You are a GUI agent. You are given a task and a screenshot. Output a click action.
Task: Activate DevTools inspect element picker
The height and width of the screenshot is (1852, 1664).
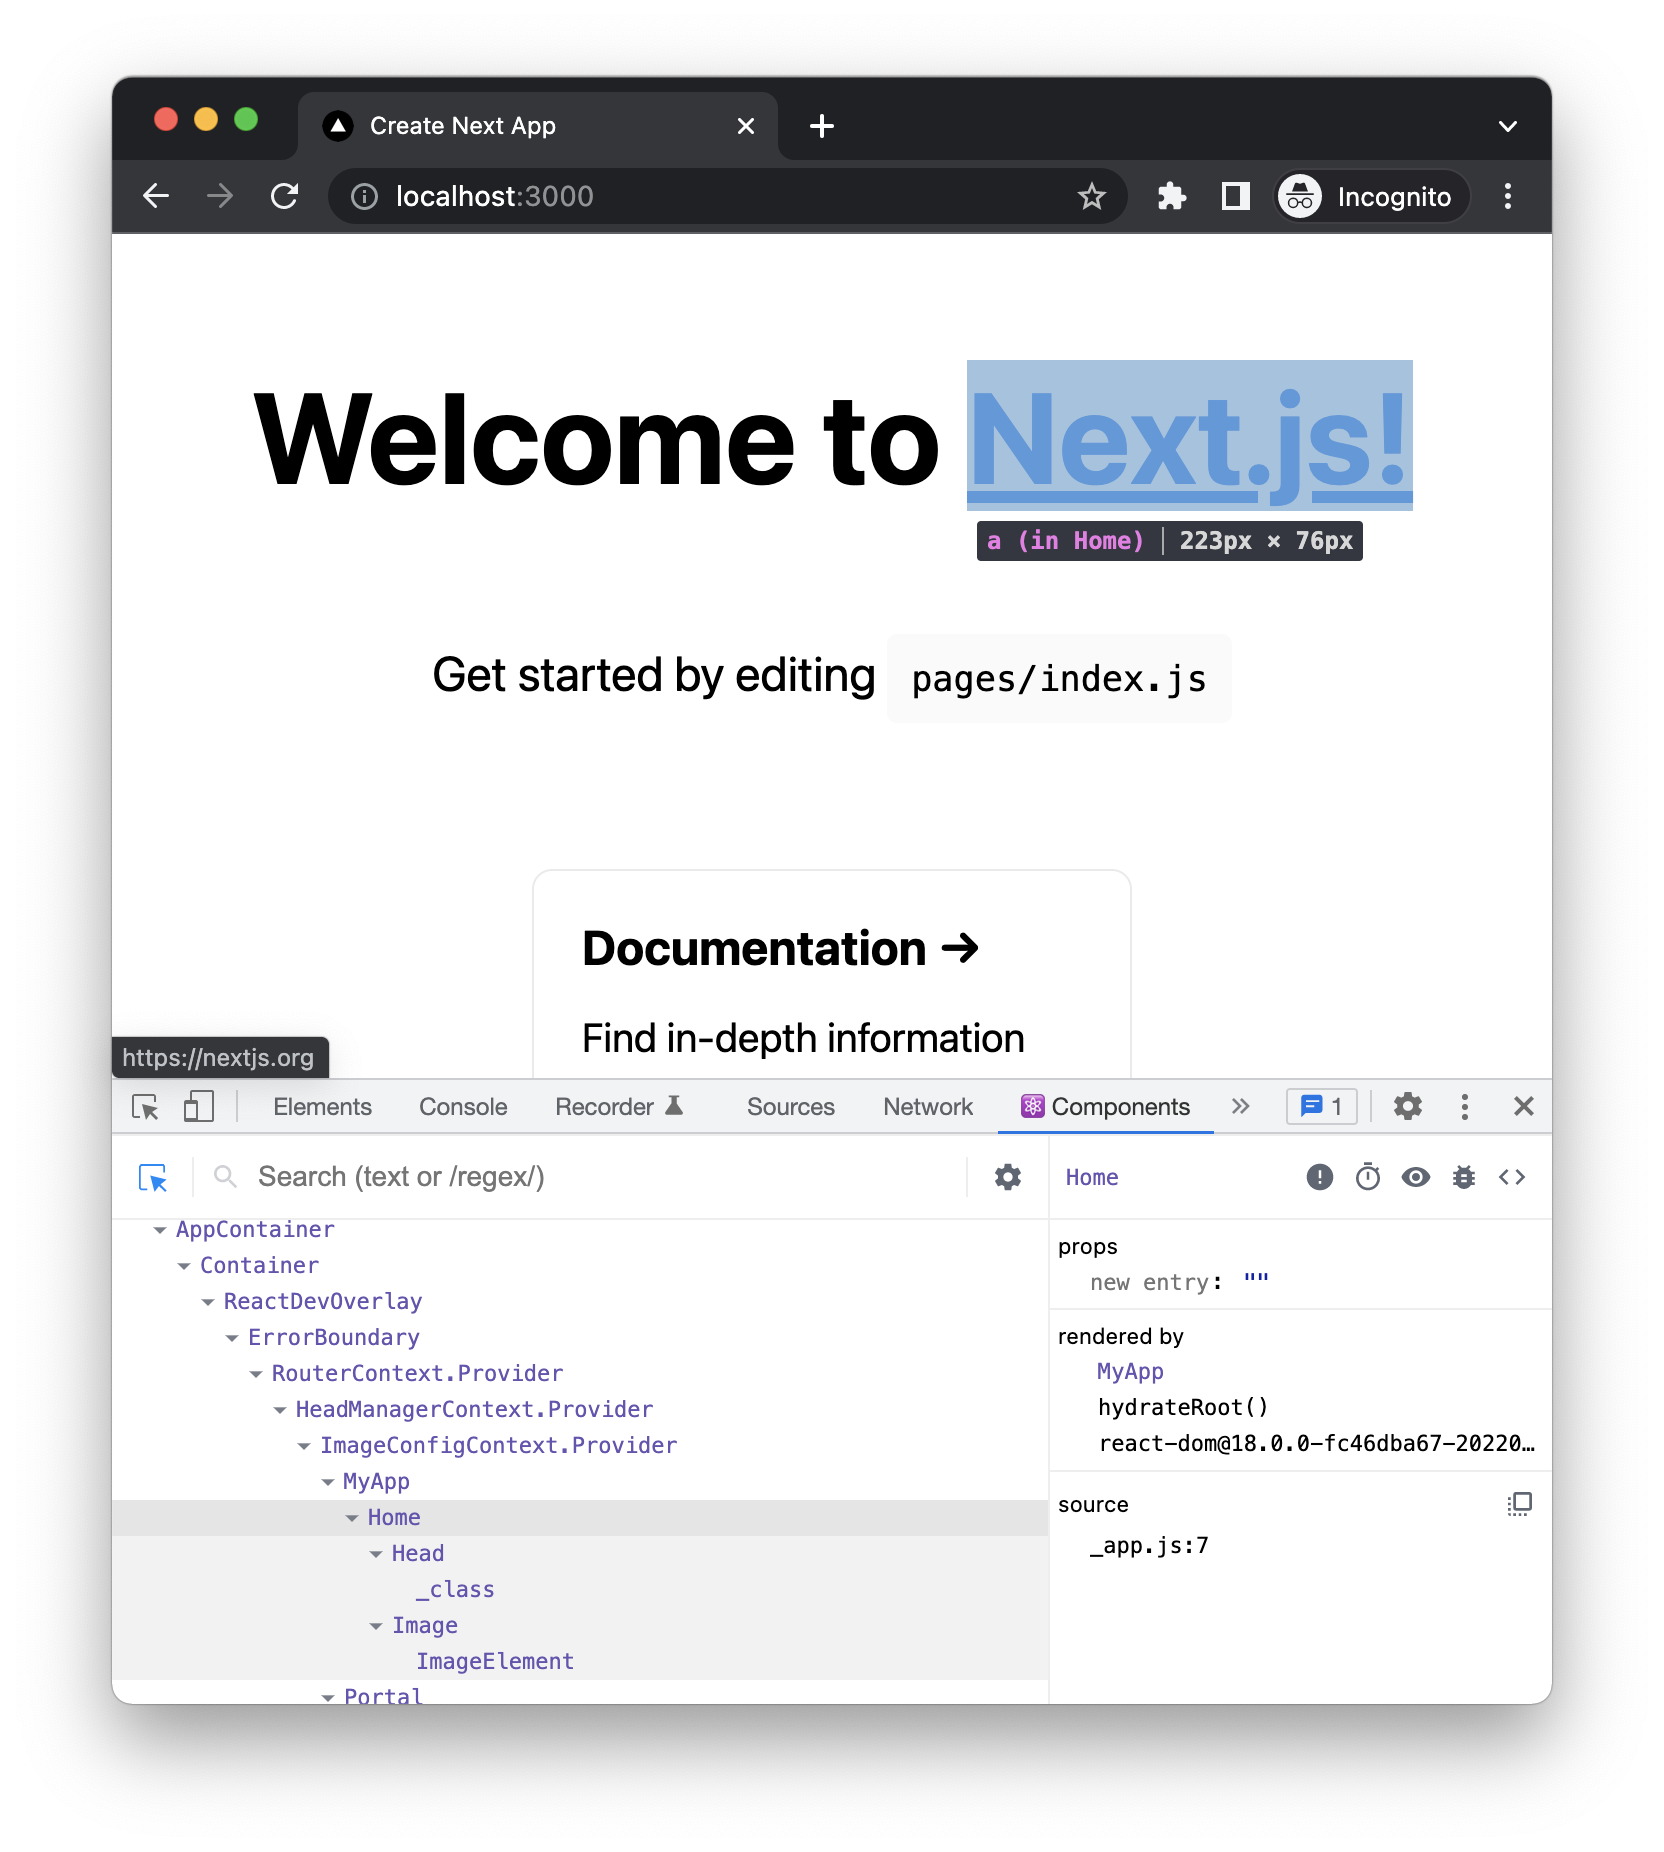click(x=145, y=1107)
